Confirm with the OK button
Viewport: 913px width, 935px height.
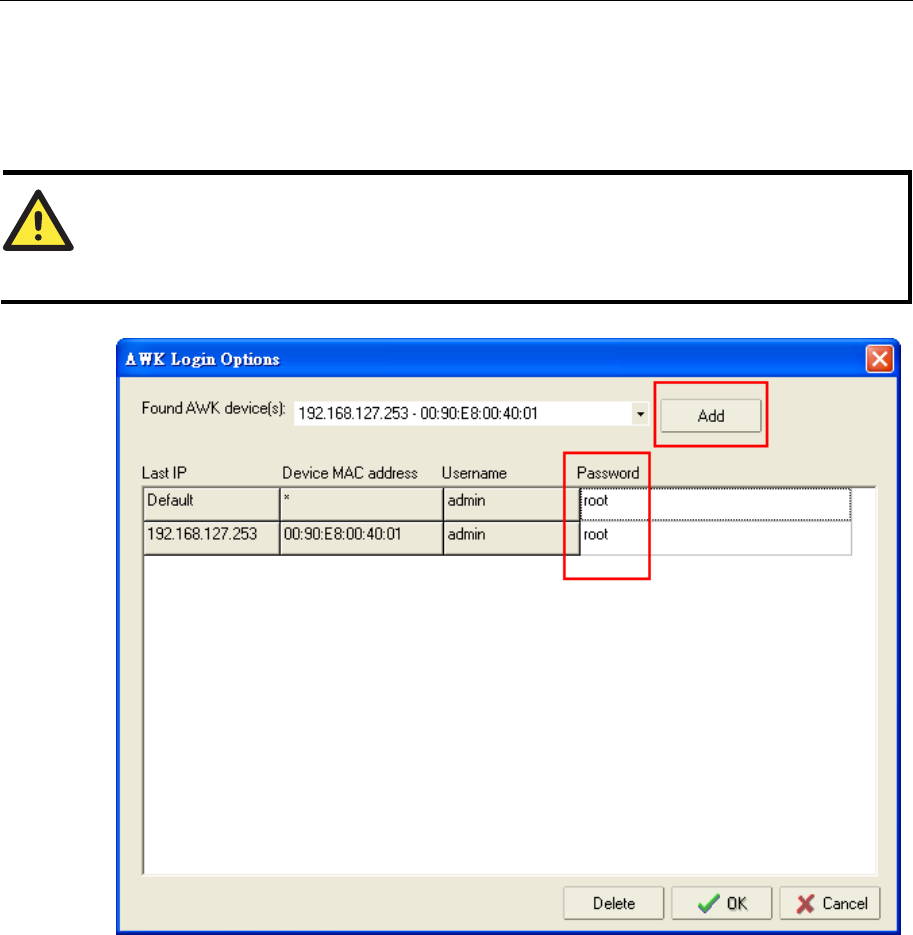click(722, 903)
